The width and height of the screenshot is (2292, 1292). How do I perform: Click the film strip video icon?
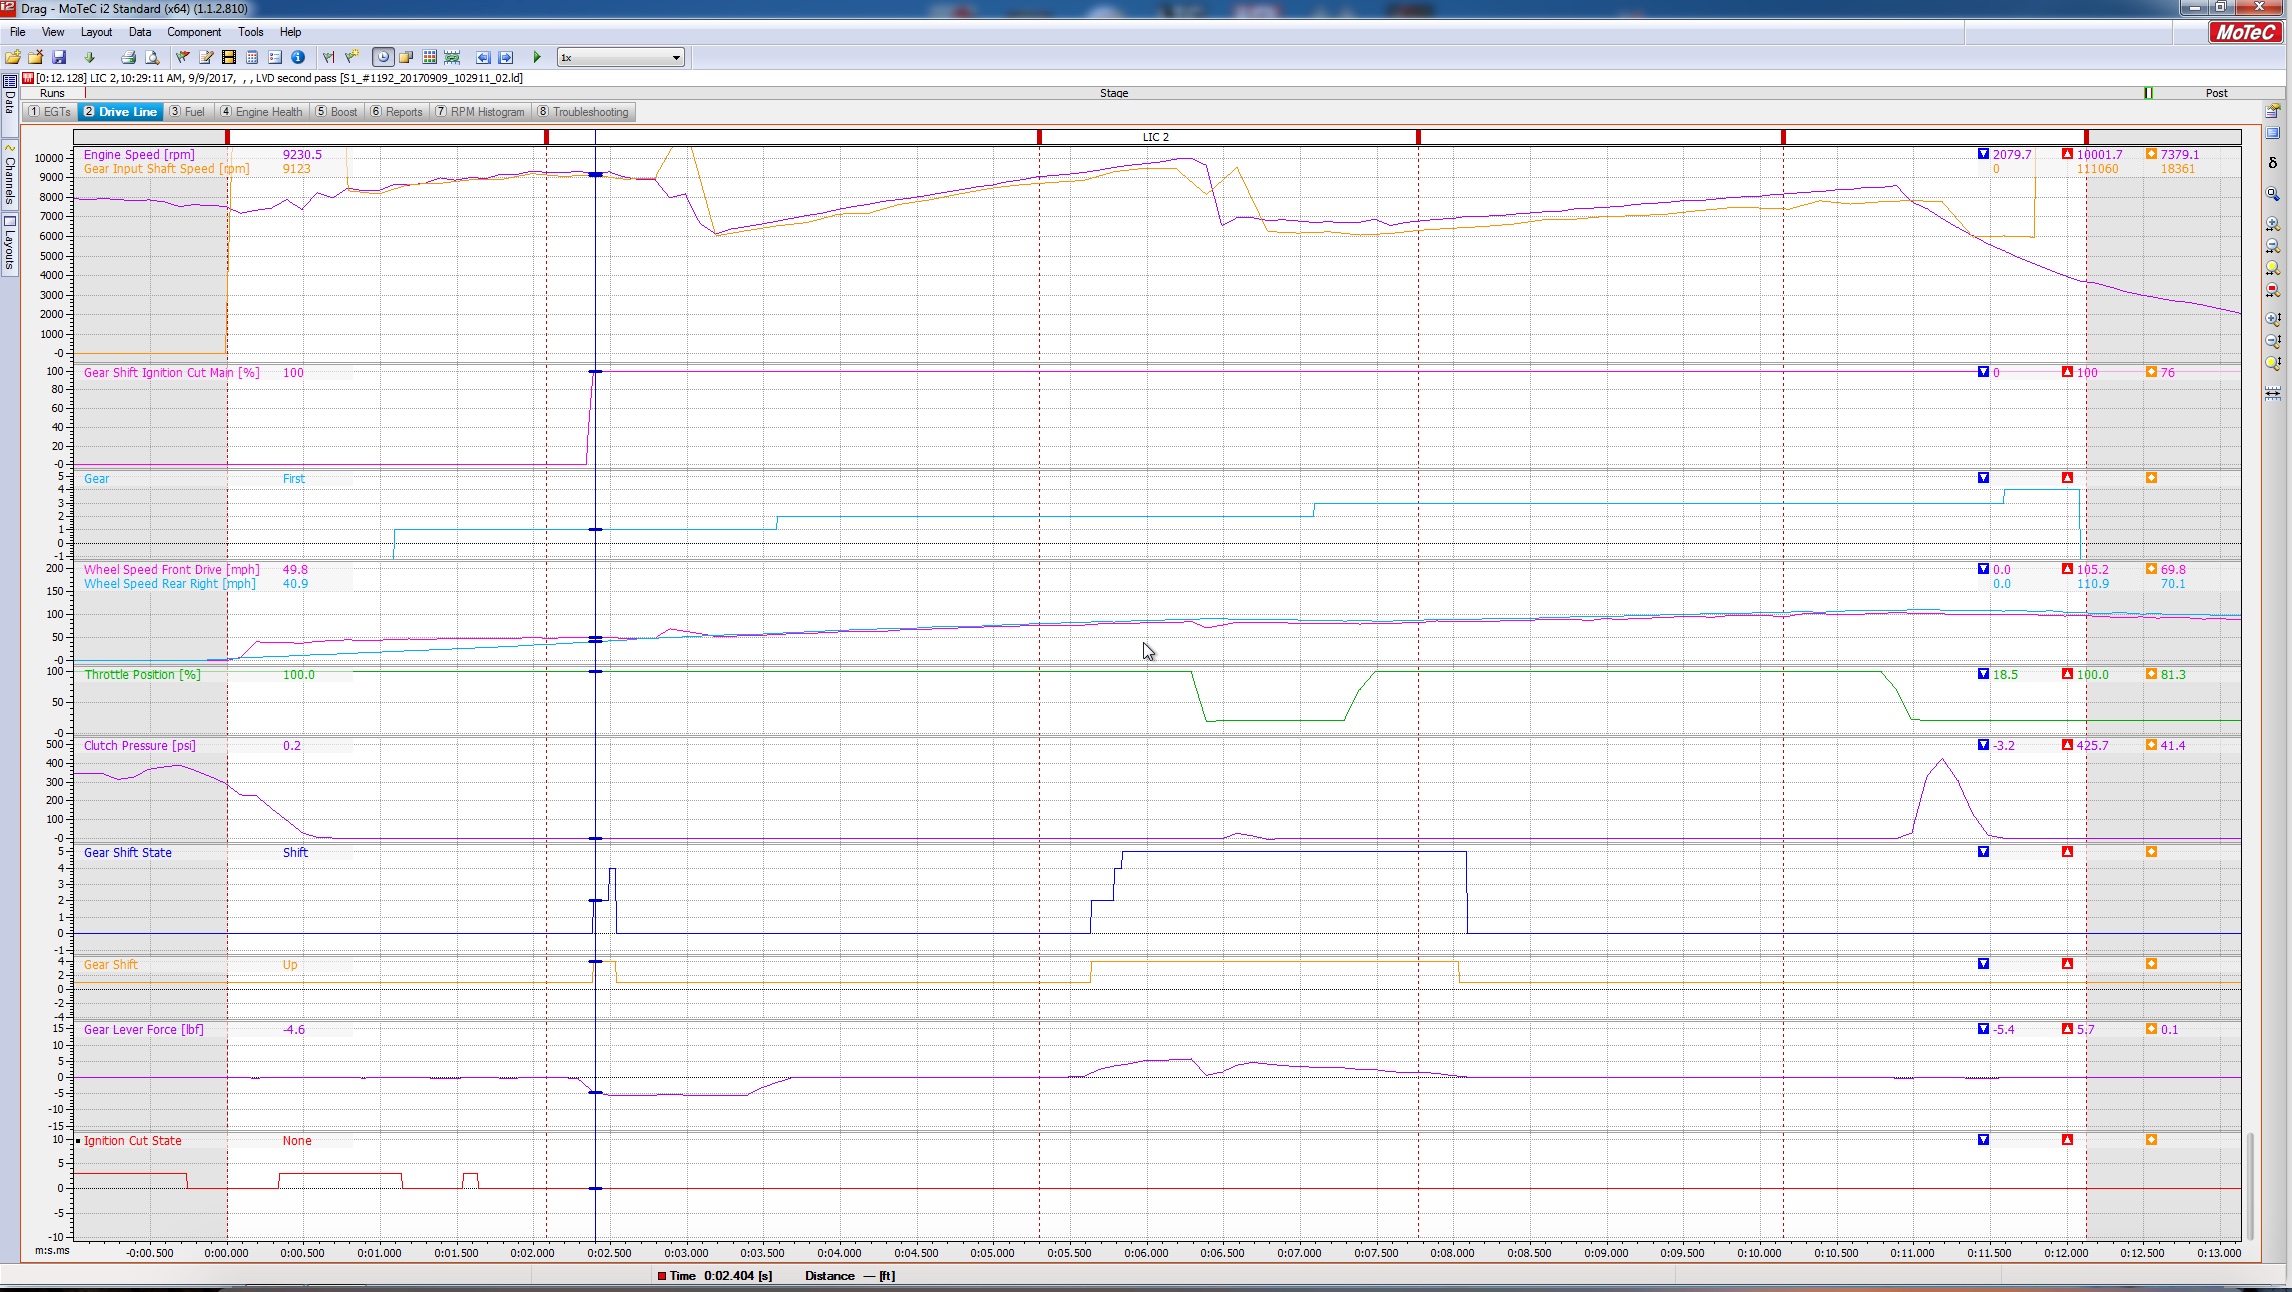tap(229, 57)
